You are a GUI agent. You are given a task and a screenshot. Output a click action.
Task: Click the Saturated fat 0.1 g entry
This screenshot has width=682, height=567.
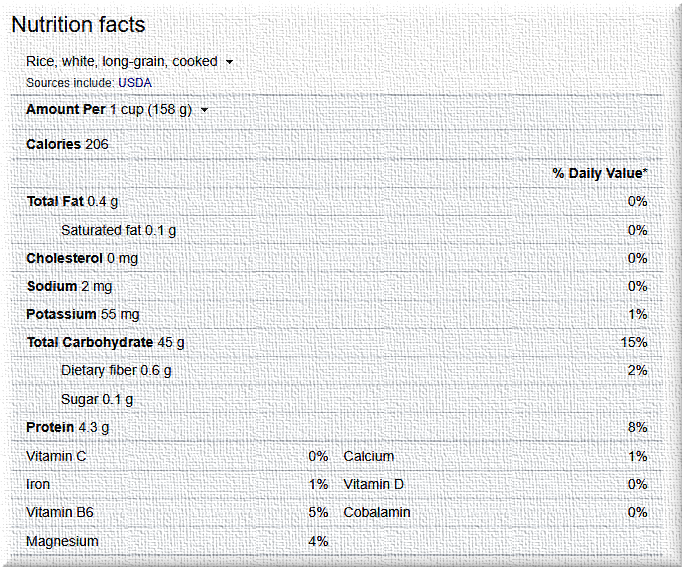tap(118, 230)
